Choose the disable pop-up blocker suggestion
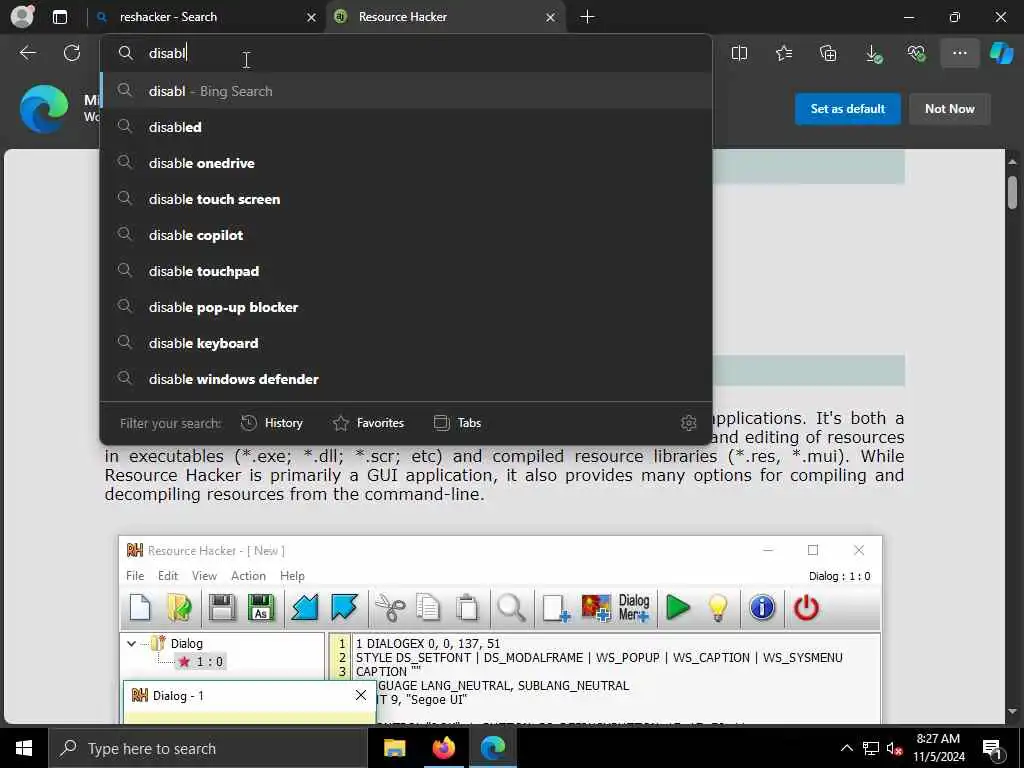The width and height of the screenshot is (1024, 768). click(406, 306)
